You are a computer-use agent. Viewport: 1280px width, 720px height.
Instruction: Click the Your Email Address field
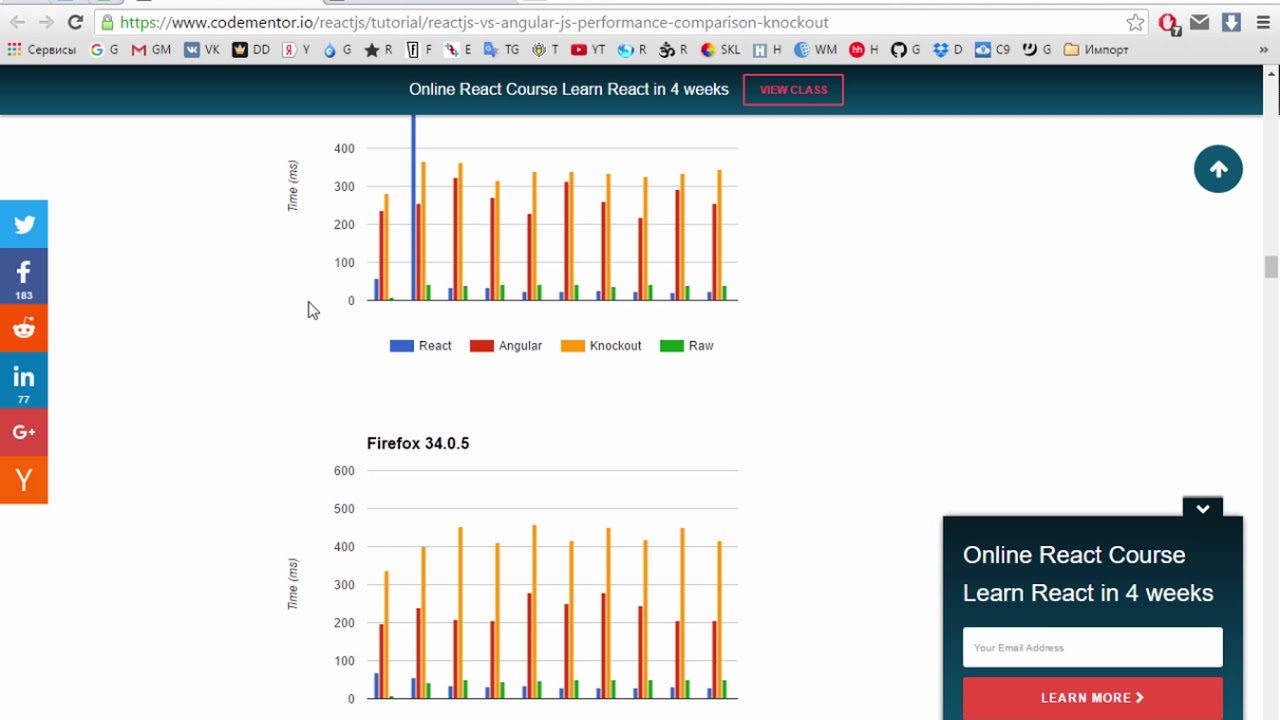coord(1092,647)
